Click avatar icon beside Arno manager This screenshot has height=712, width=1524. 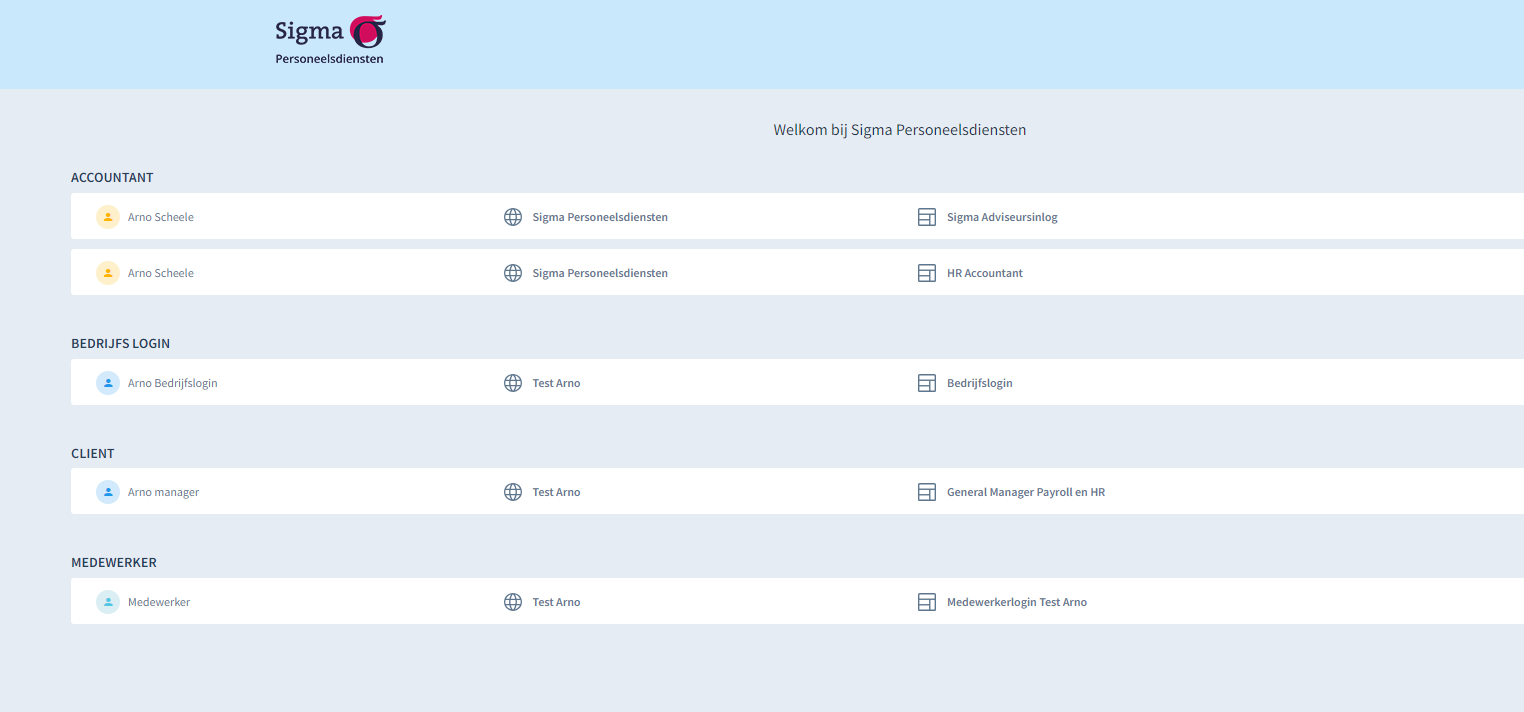(x=108, y=492)
